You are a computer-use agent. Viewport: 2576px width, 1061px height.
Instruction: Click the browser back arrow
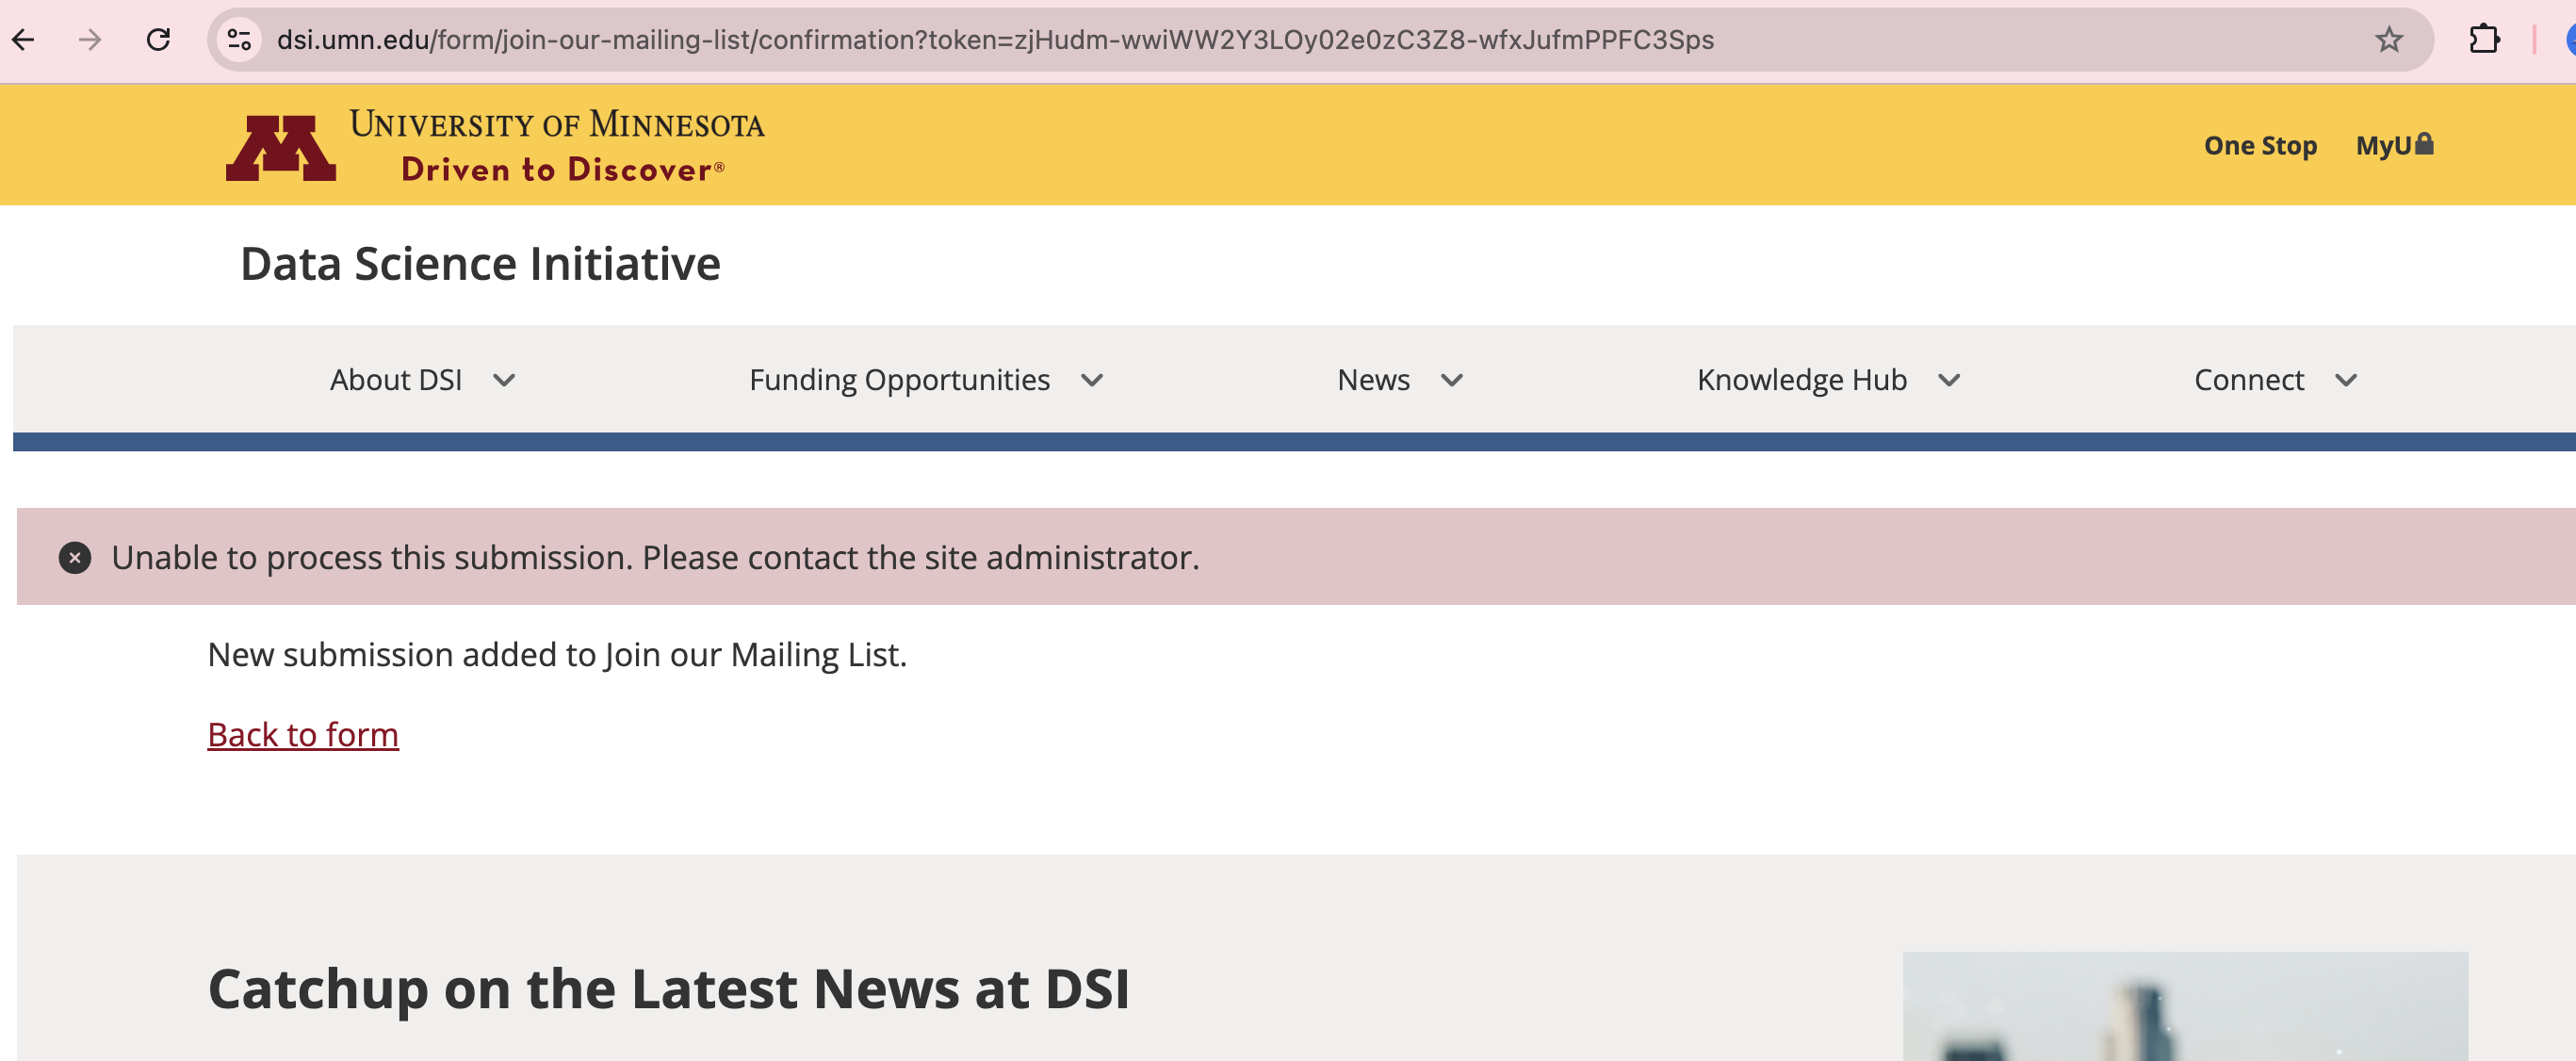(x=24, y=40)
